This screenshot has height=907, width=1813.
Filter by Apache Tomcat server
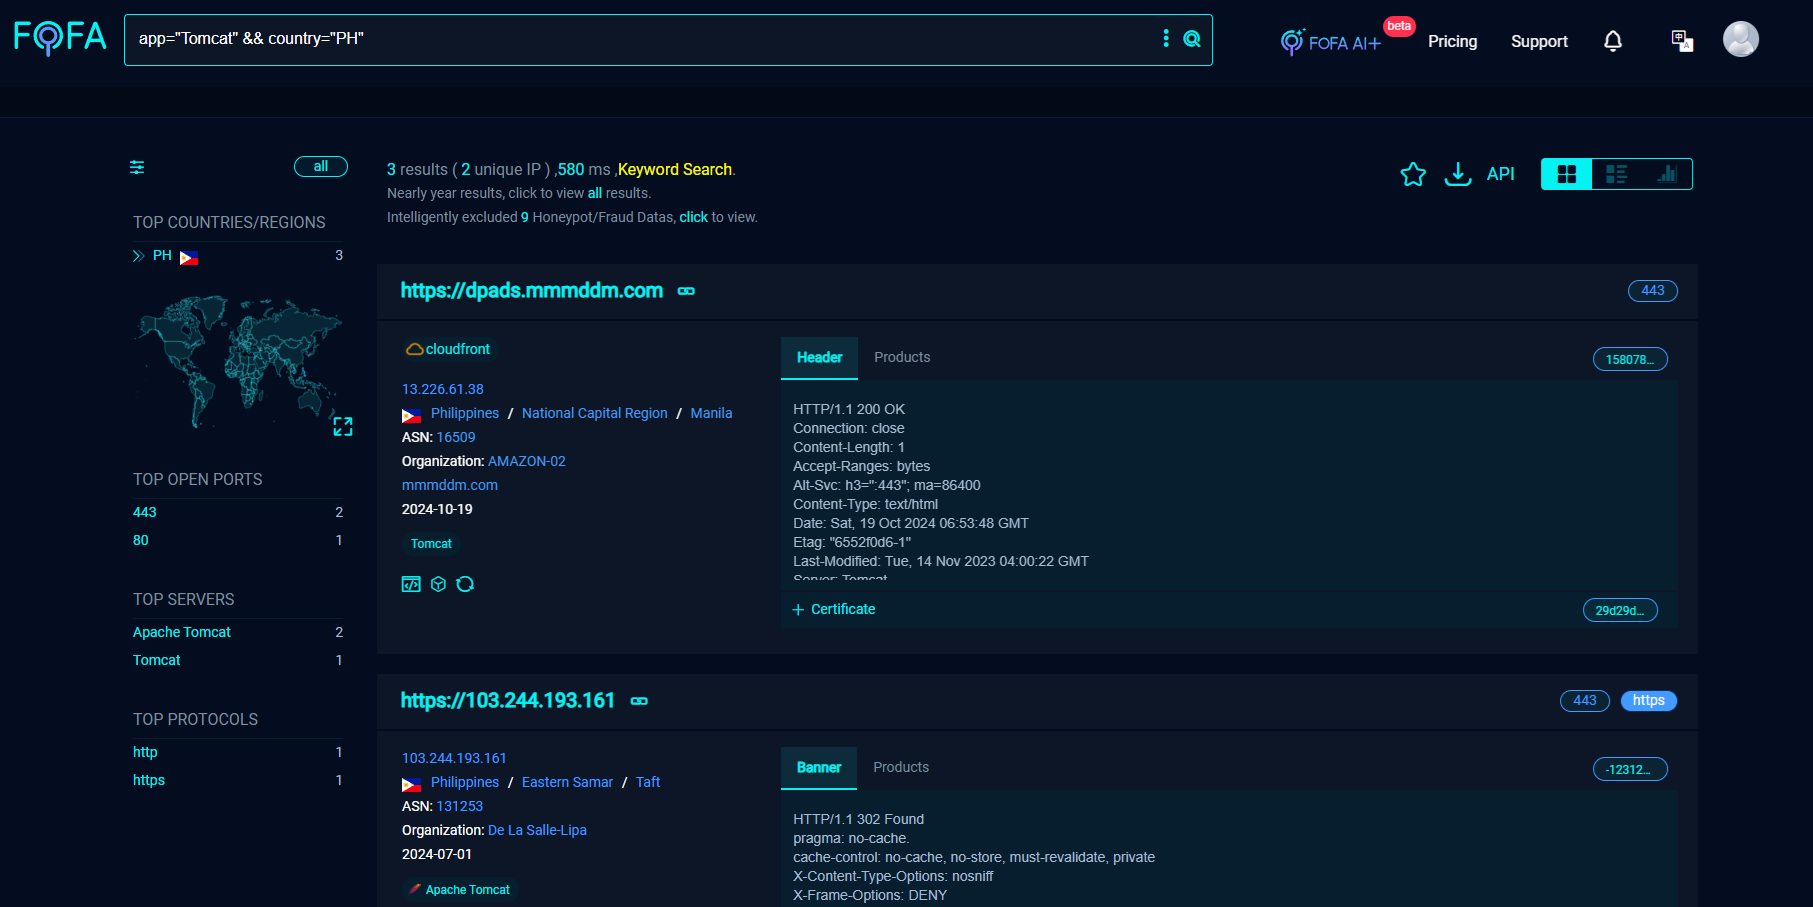pos(182,632)
